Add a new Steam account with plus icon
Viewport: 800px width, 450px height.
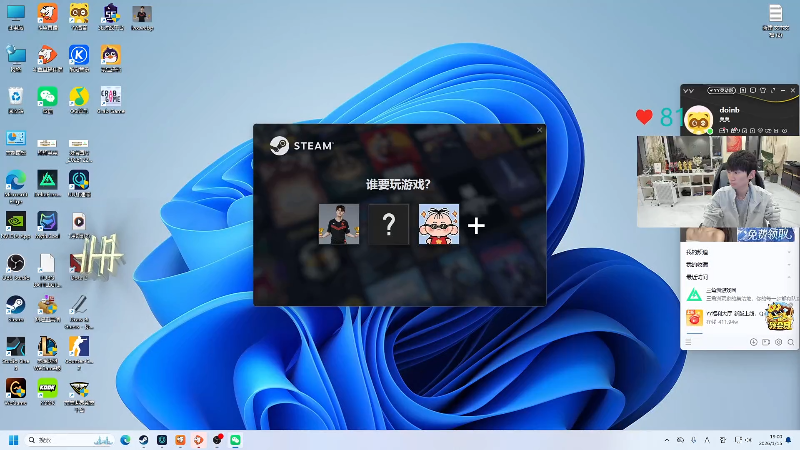(x=476, y=226)
